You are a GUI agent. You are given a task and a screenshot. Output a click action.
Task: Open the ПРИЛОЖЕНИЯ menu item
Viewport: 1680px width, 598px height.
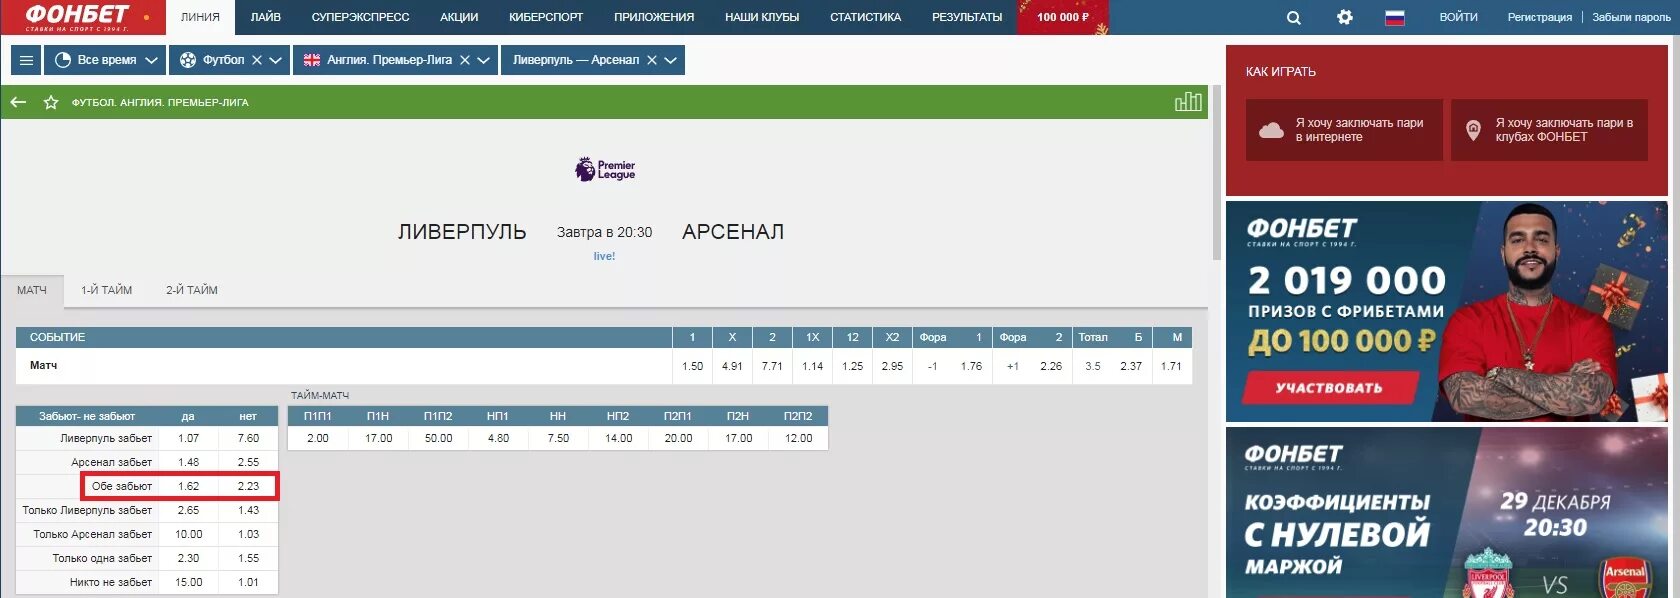point(654,17)
